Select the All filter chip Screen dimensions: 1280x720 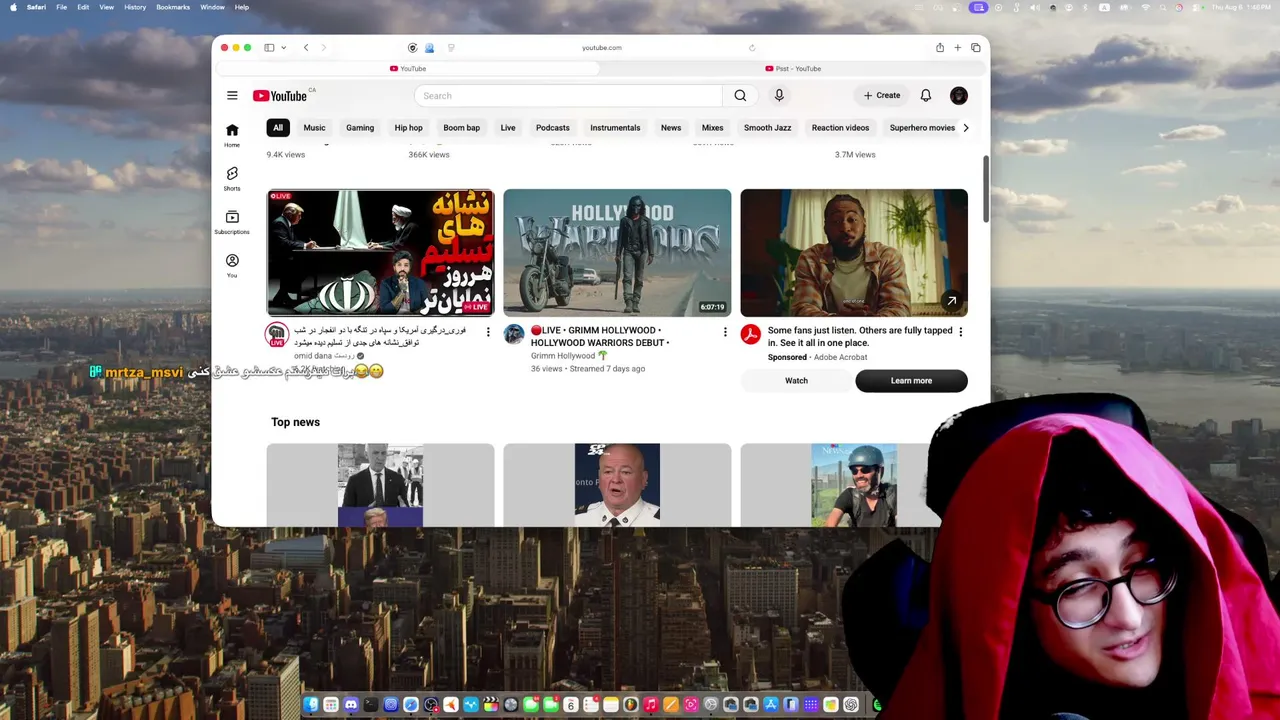(278, 128)
